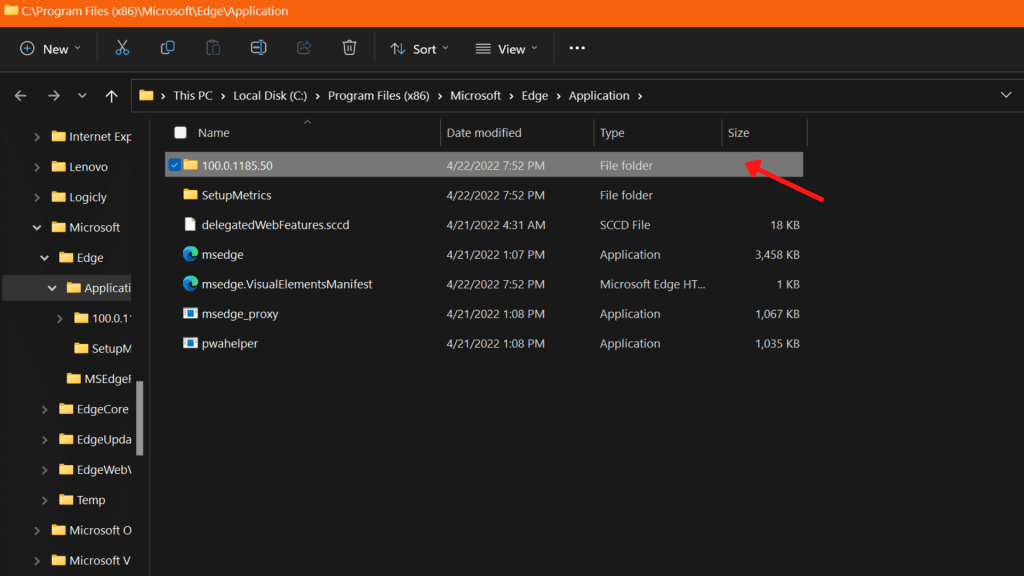Image resolution: width=1024 pixels, height=576 pixels.
Task: Click the Copy icon in toolbar
Action: point(167,48)
